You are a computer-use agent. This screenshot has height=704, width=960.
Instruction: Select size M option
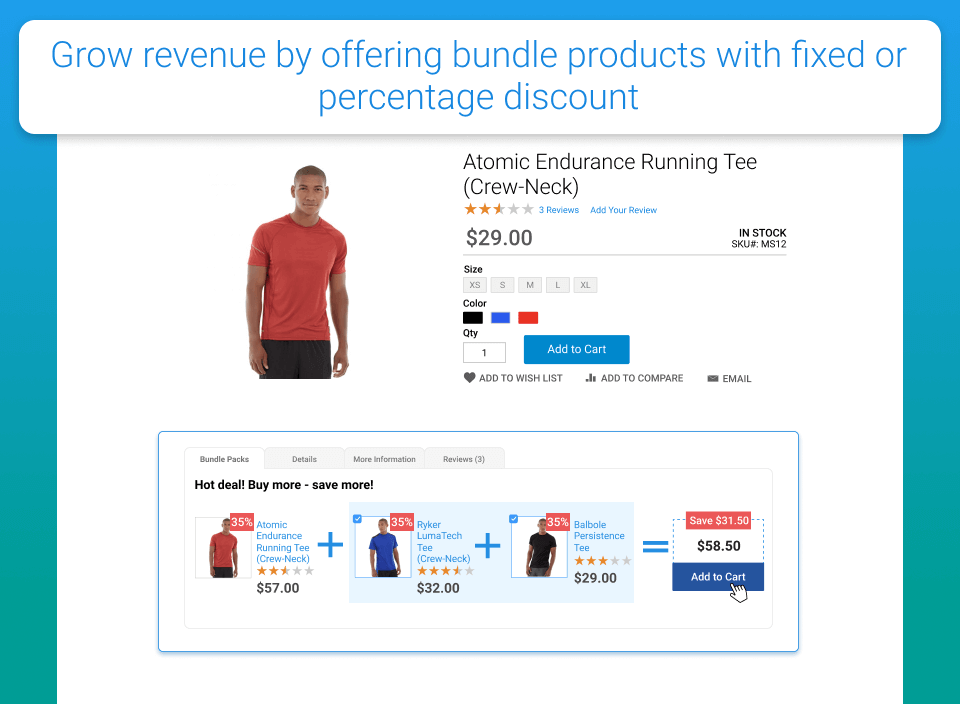point(530,285)
